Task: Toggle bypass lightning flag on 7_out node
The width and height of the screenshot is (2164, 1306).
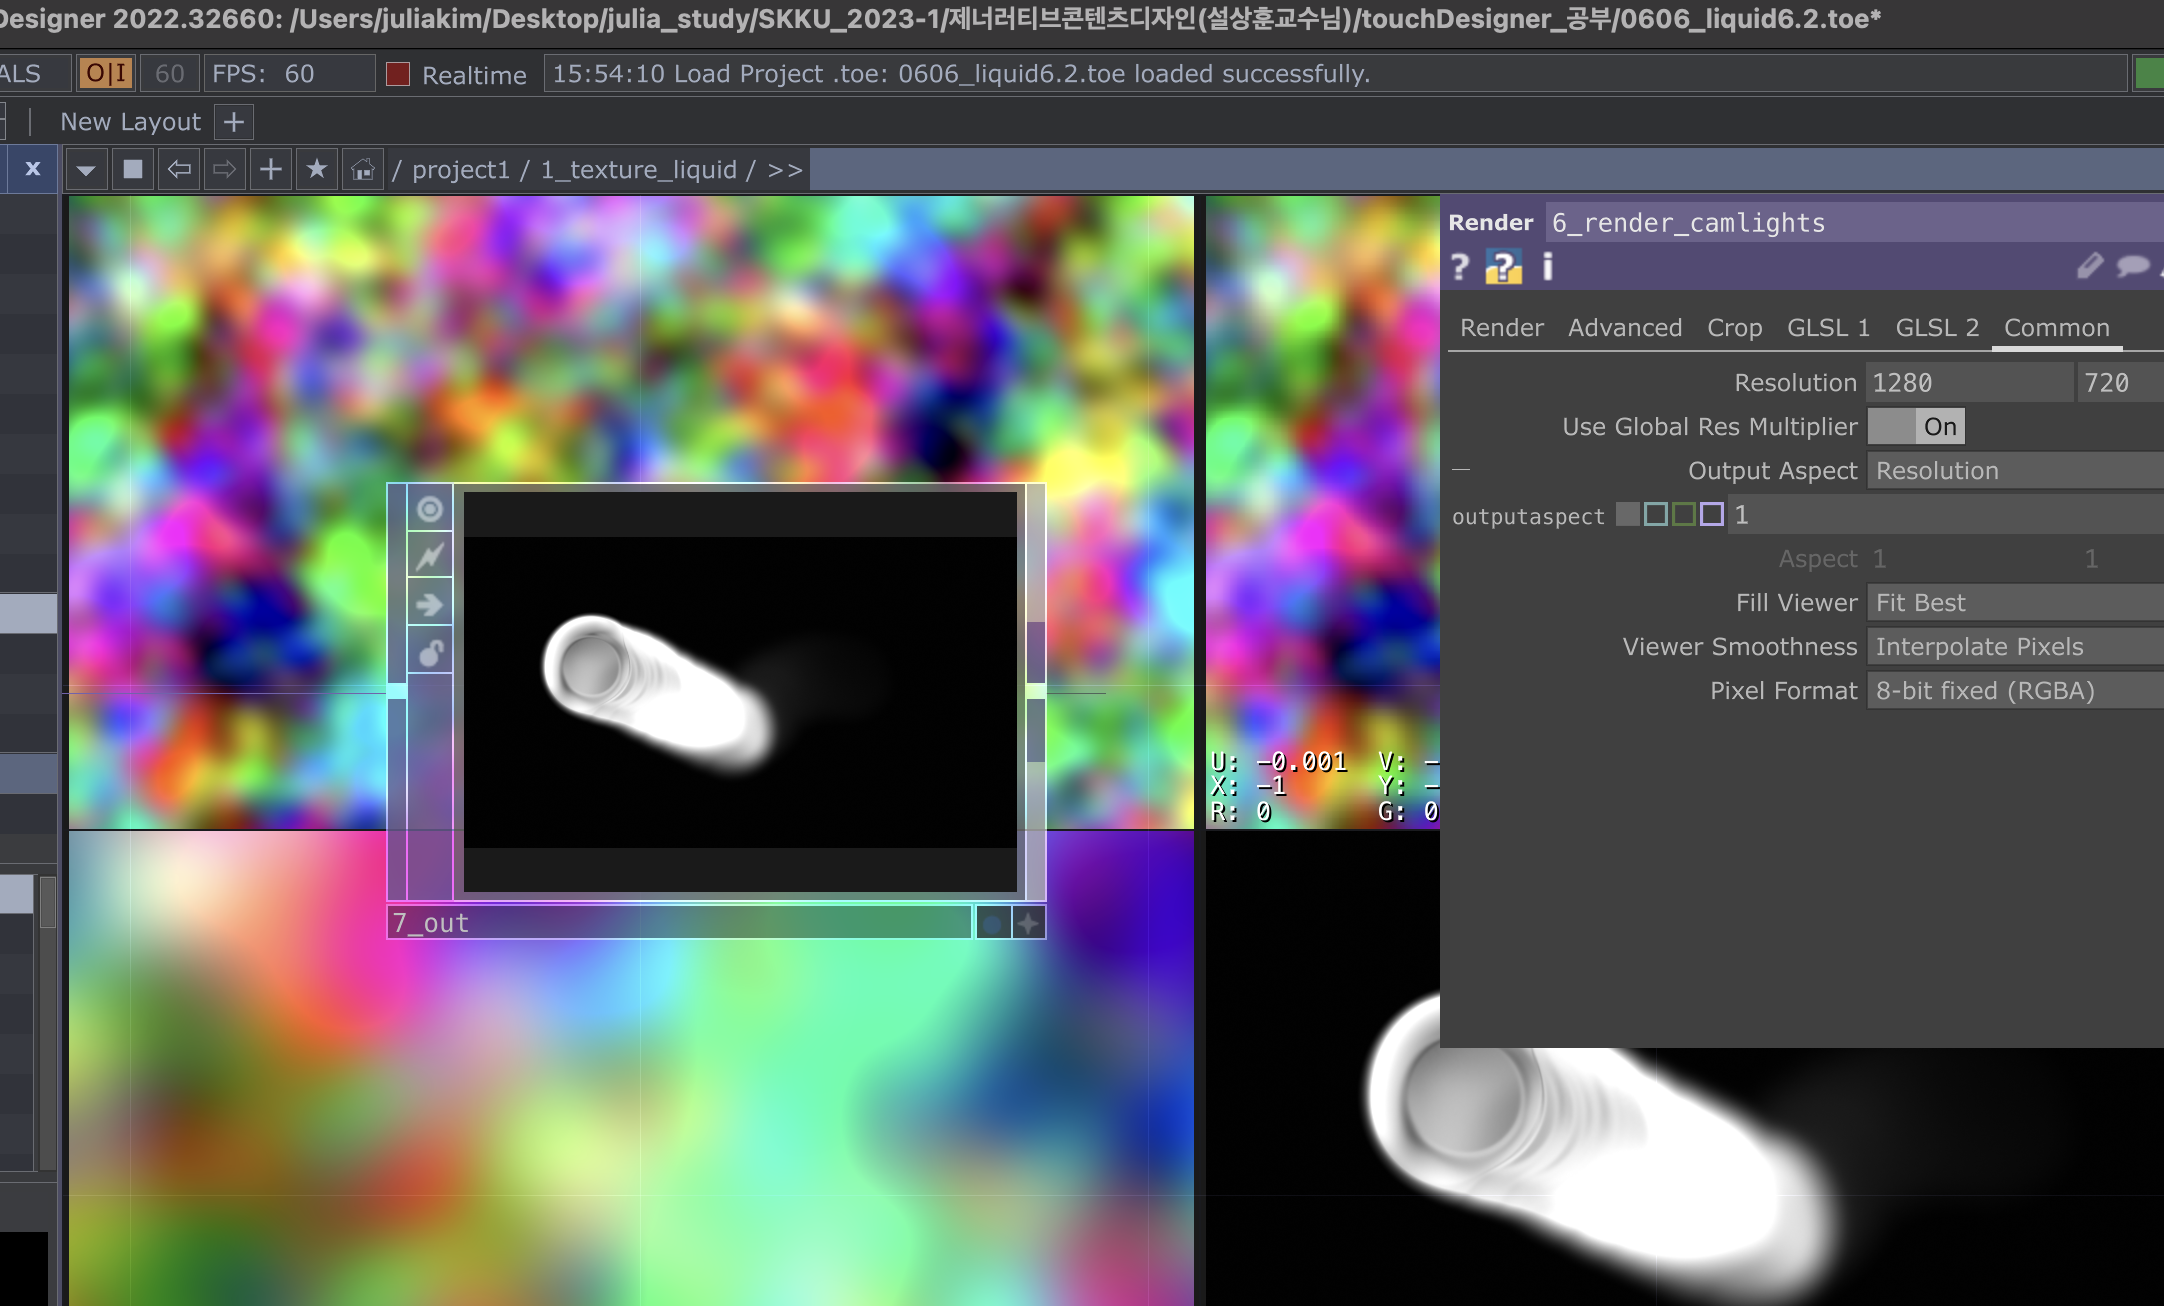Action: pyautogui.click(x=430, y=556)
